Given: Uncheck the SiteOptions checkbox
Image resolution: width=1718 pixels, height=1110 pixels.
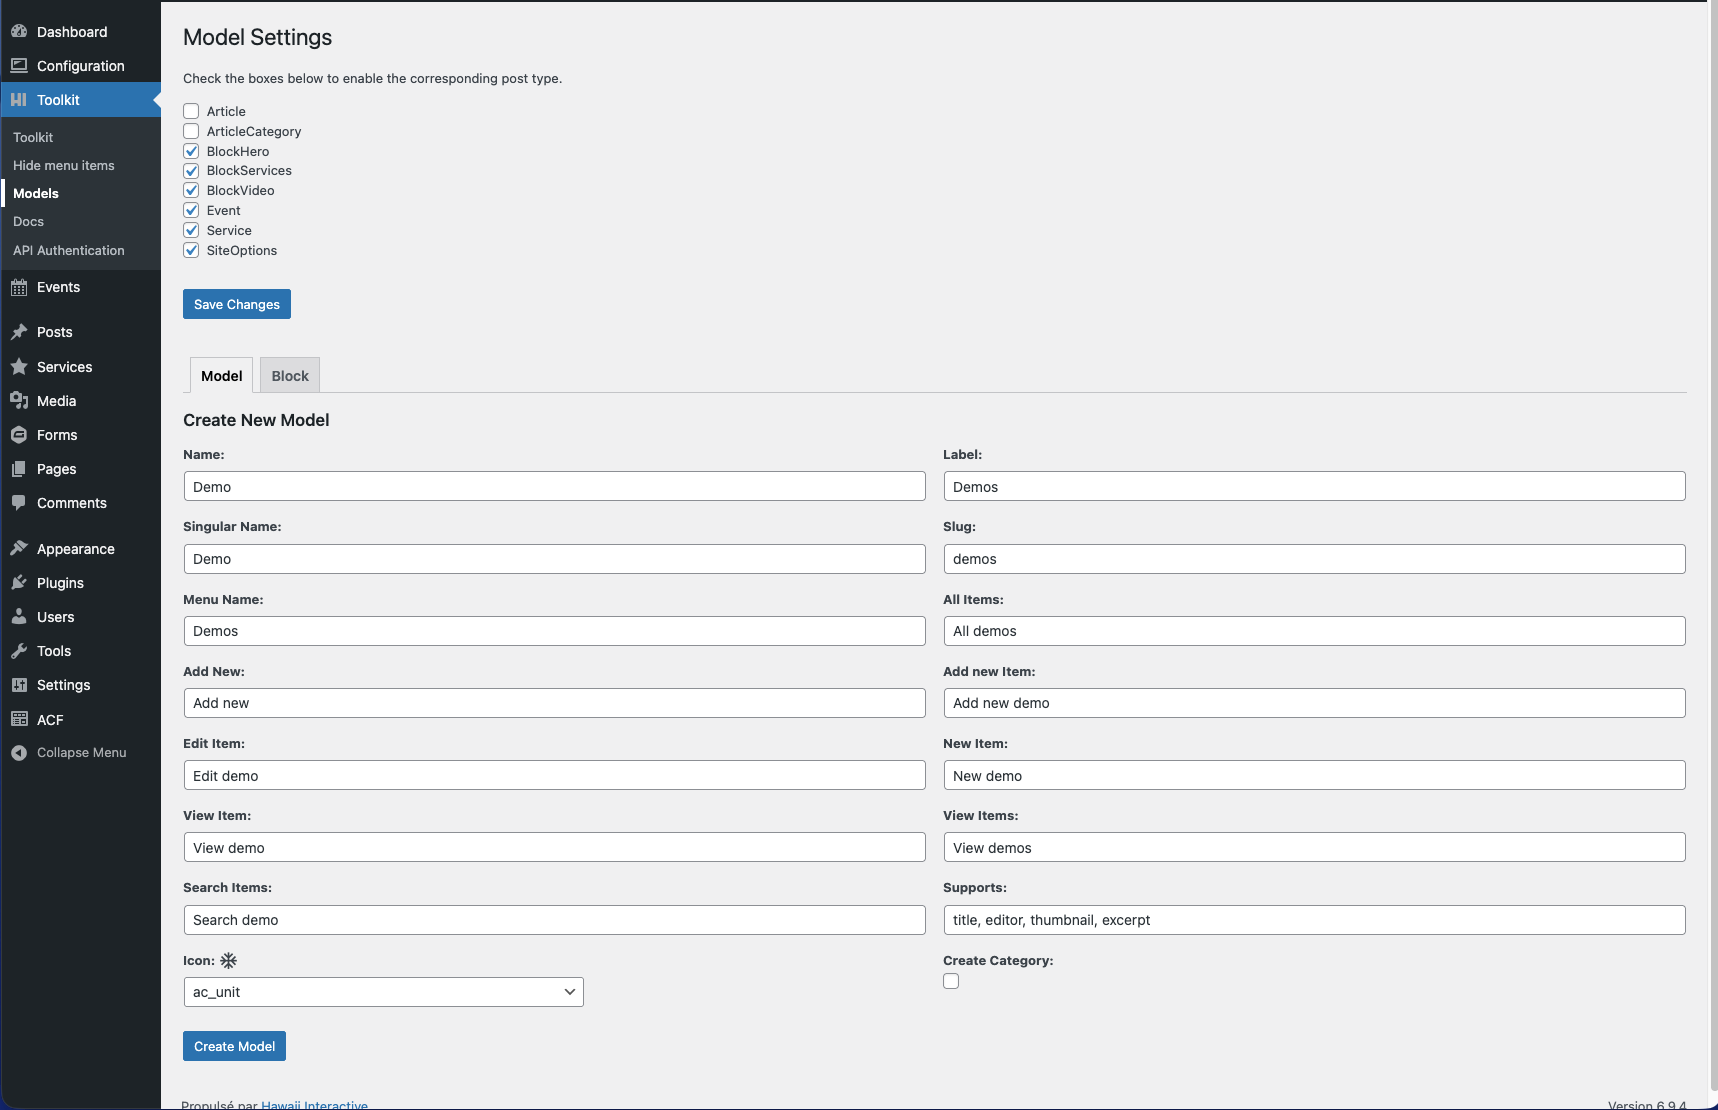Looking at the screenshot, I should point(191,250).
